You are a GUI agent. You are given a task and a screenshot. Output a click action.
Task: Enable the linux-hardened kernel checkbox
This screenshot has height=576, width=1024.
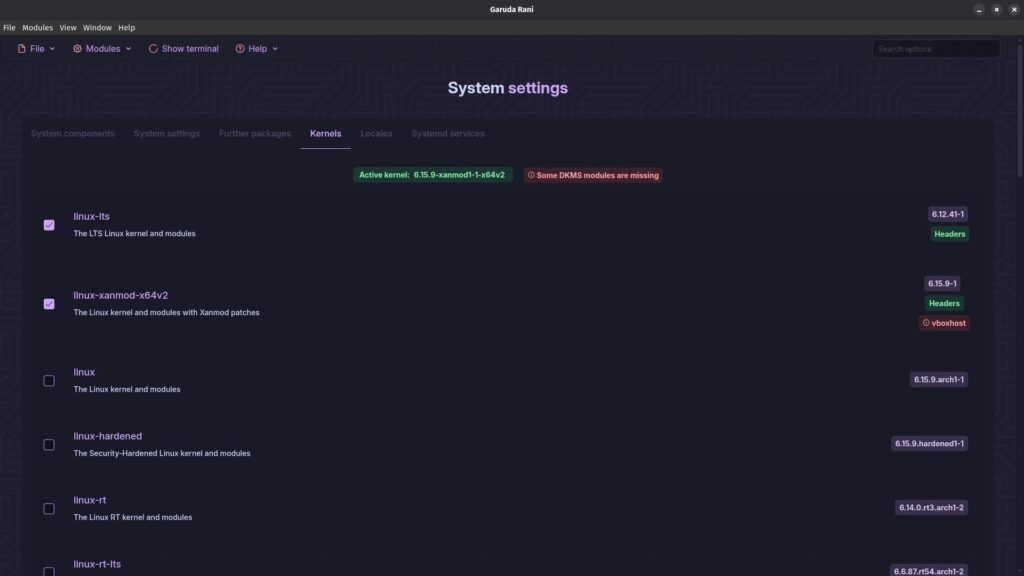click(x=49, y=445)
